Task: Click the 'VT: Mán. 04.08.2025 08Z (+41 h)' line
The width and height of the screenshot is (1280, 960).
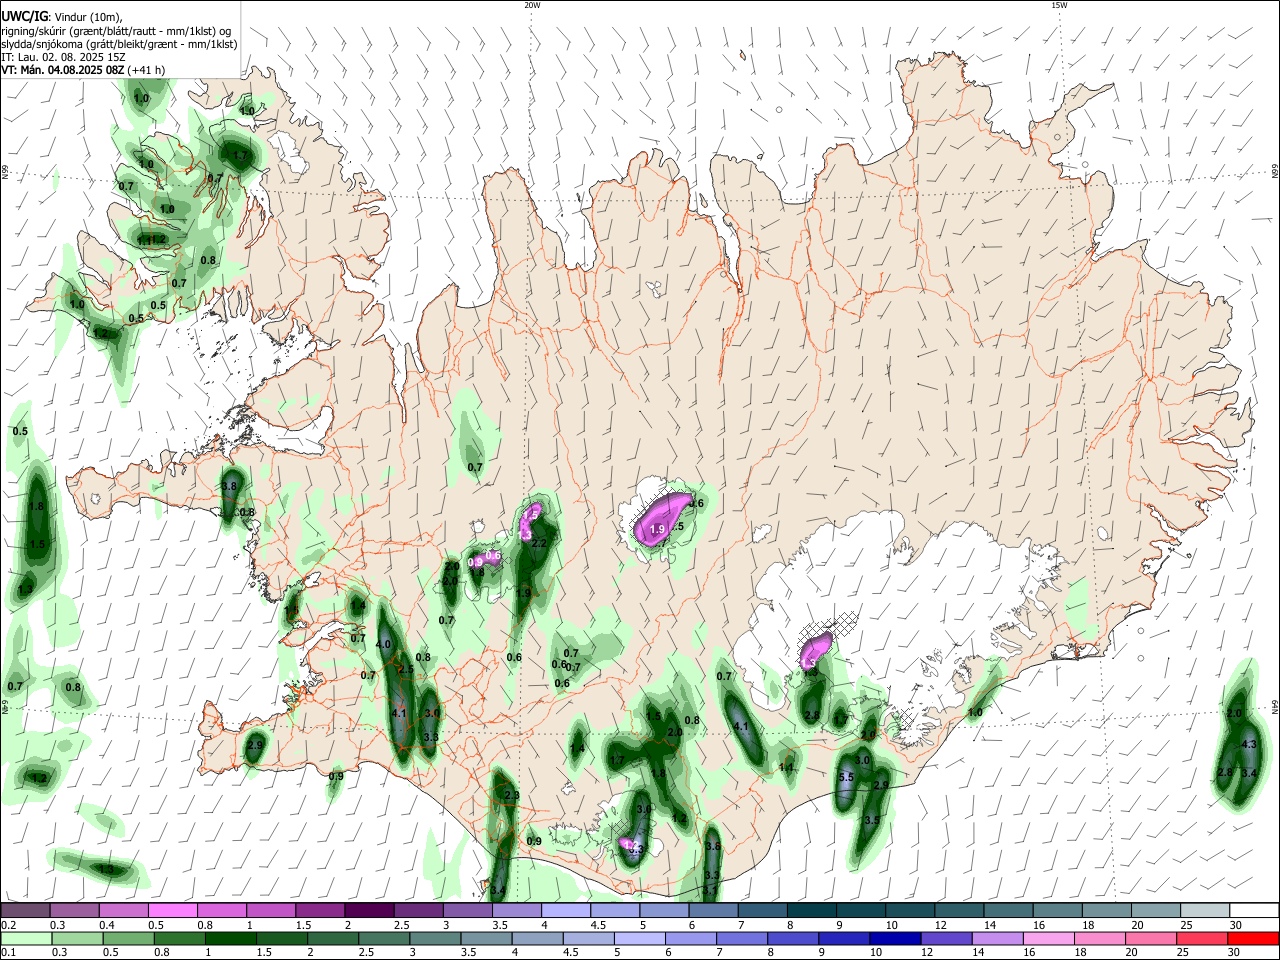Action: (x=83, y=70)
